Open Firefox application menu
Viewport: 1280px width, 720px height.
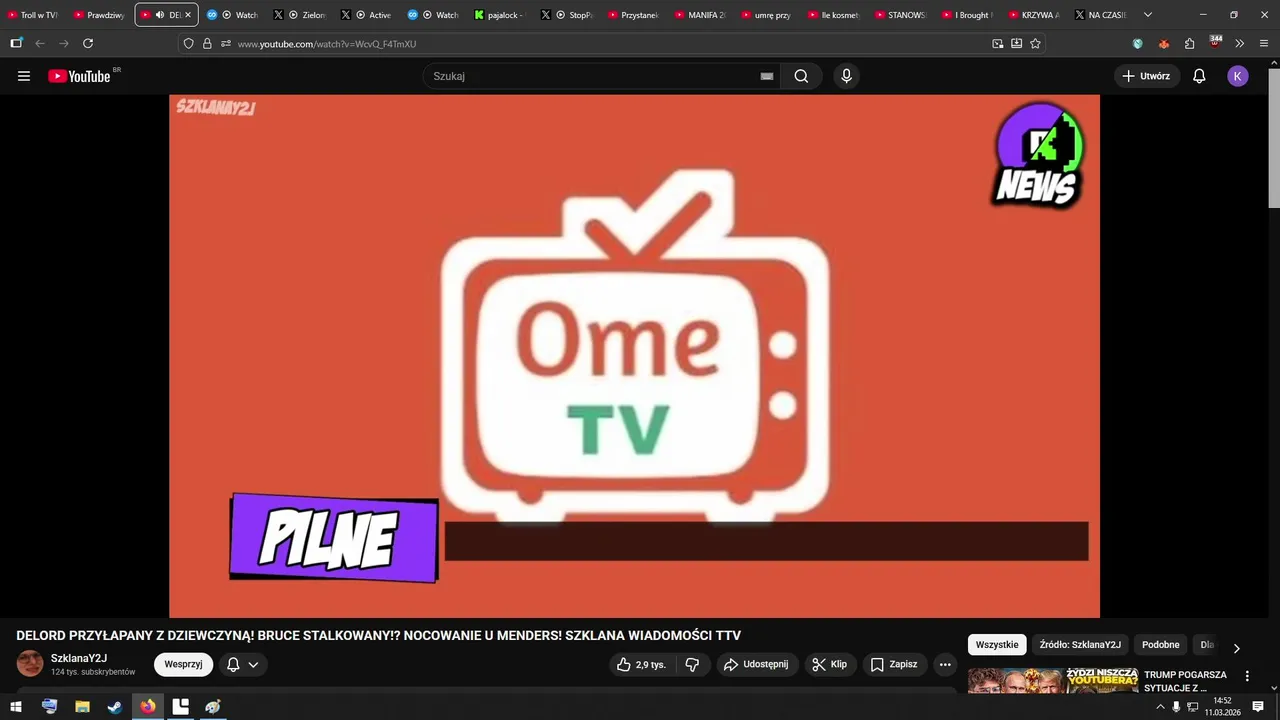point(1264,43)
